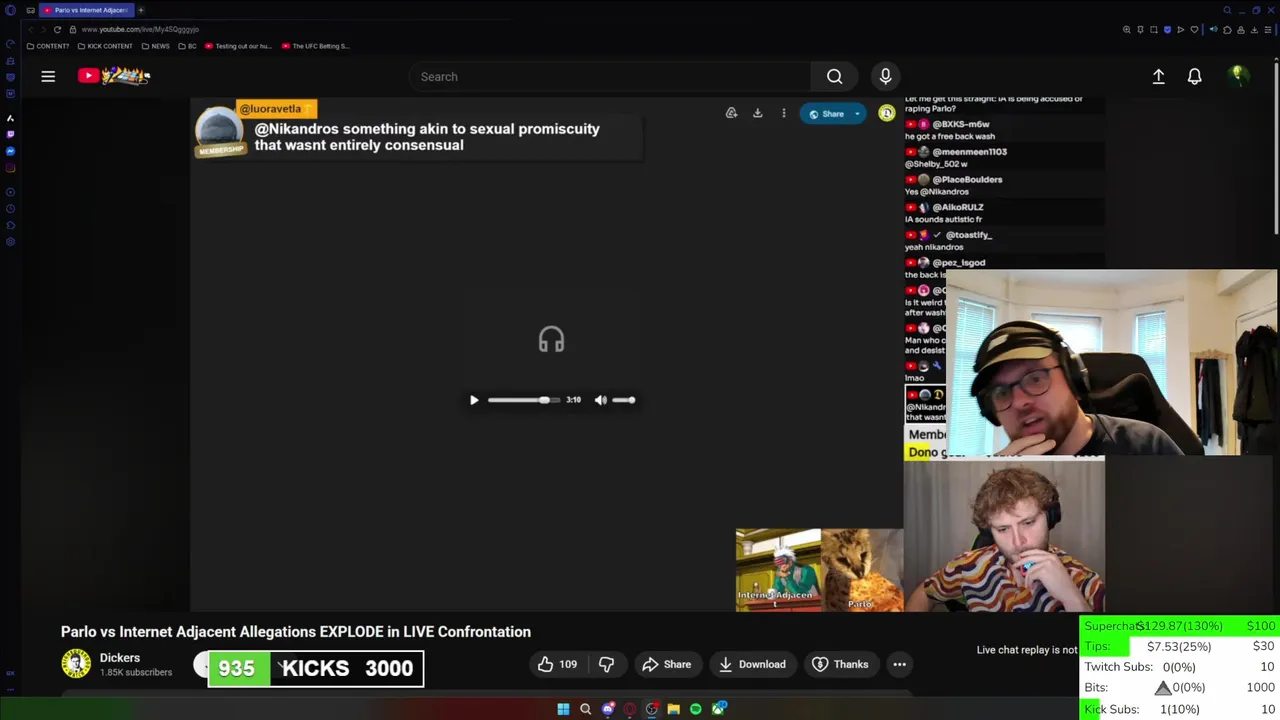Open the 'Testing out our hu...' bookmark
Image resolution: width=1280 pixels, height=720 pixels.
[238, 46]
